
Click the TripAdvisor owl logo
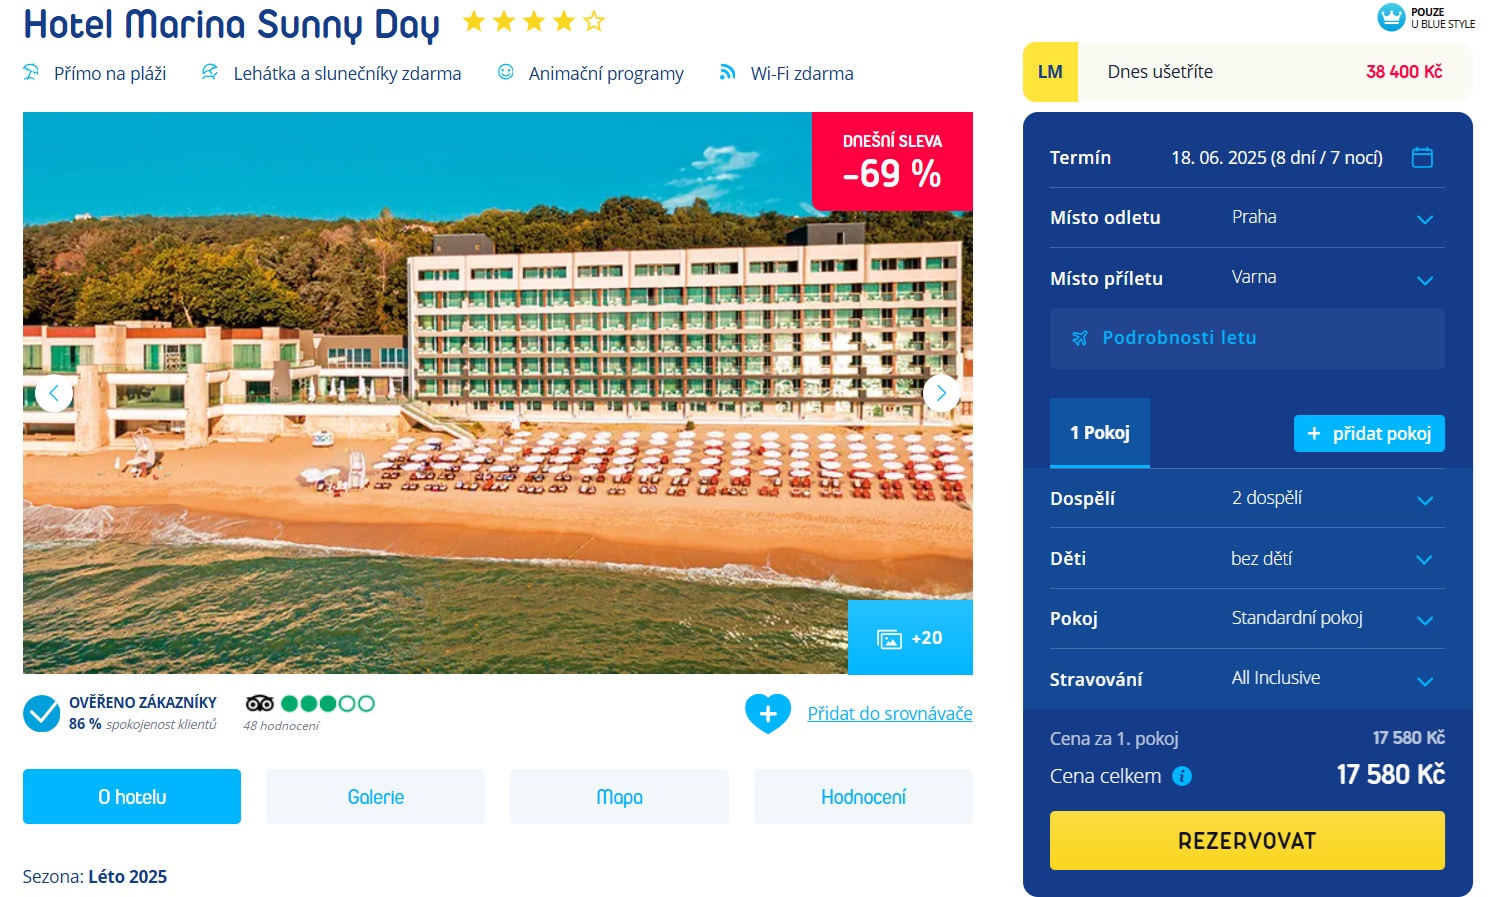260,703
